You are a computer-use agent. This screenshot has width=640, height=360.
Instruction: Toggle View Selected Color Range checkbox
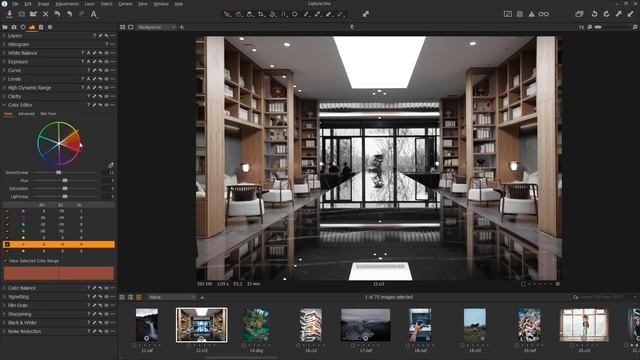click(x=6, y=260)
